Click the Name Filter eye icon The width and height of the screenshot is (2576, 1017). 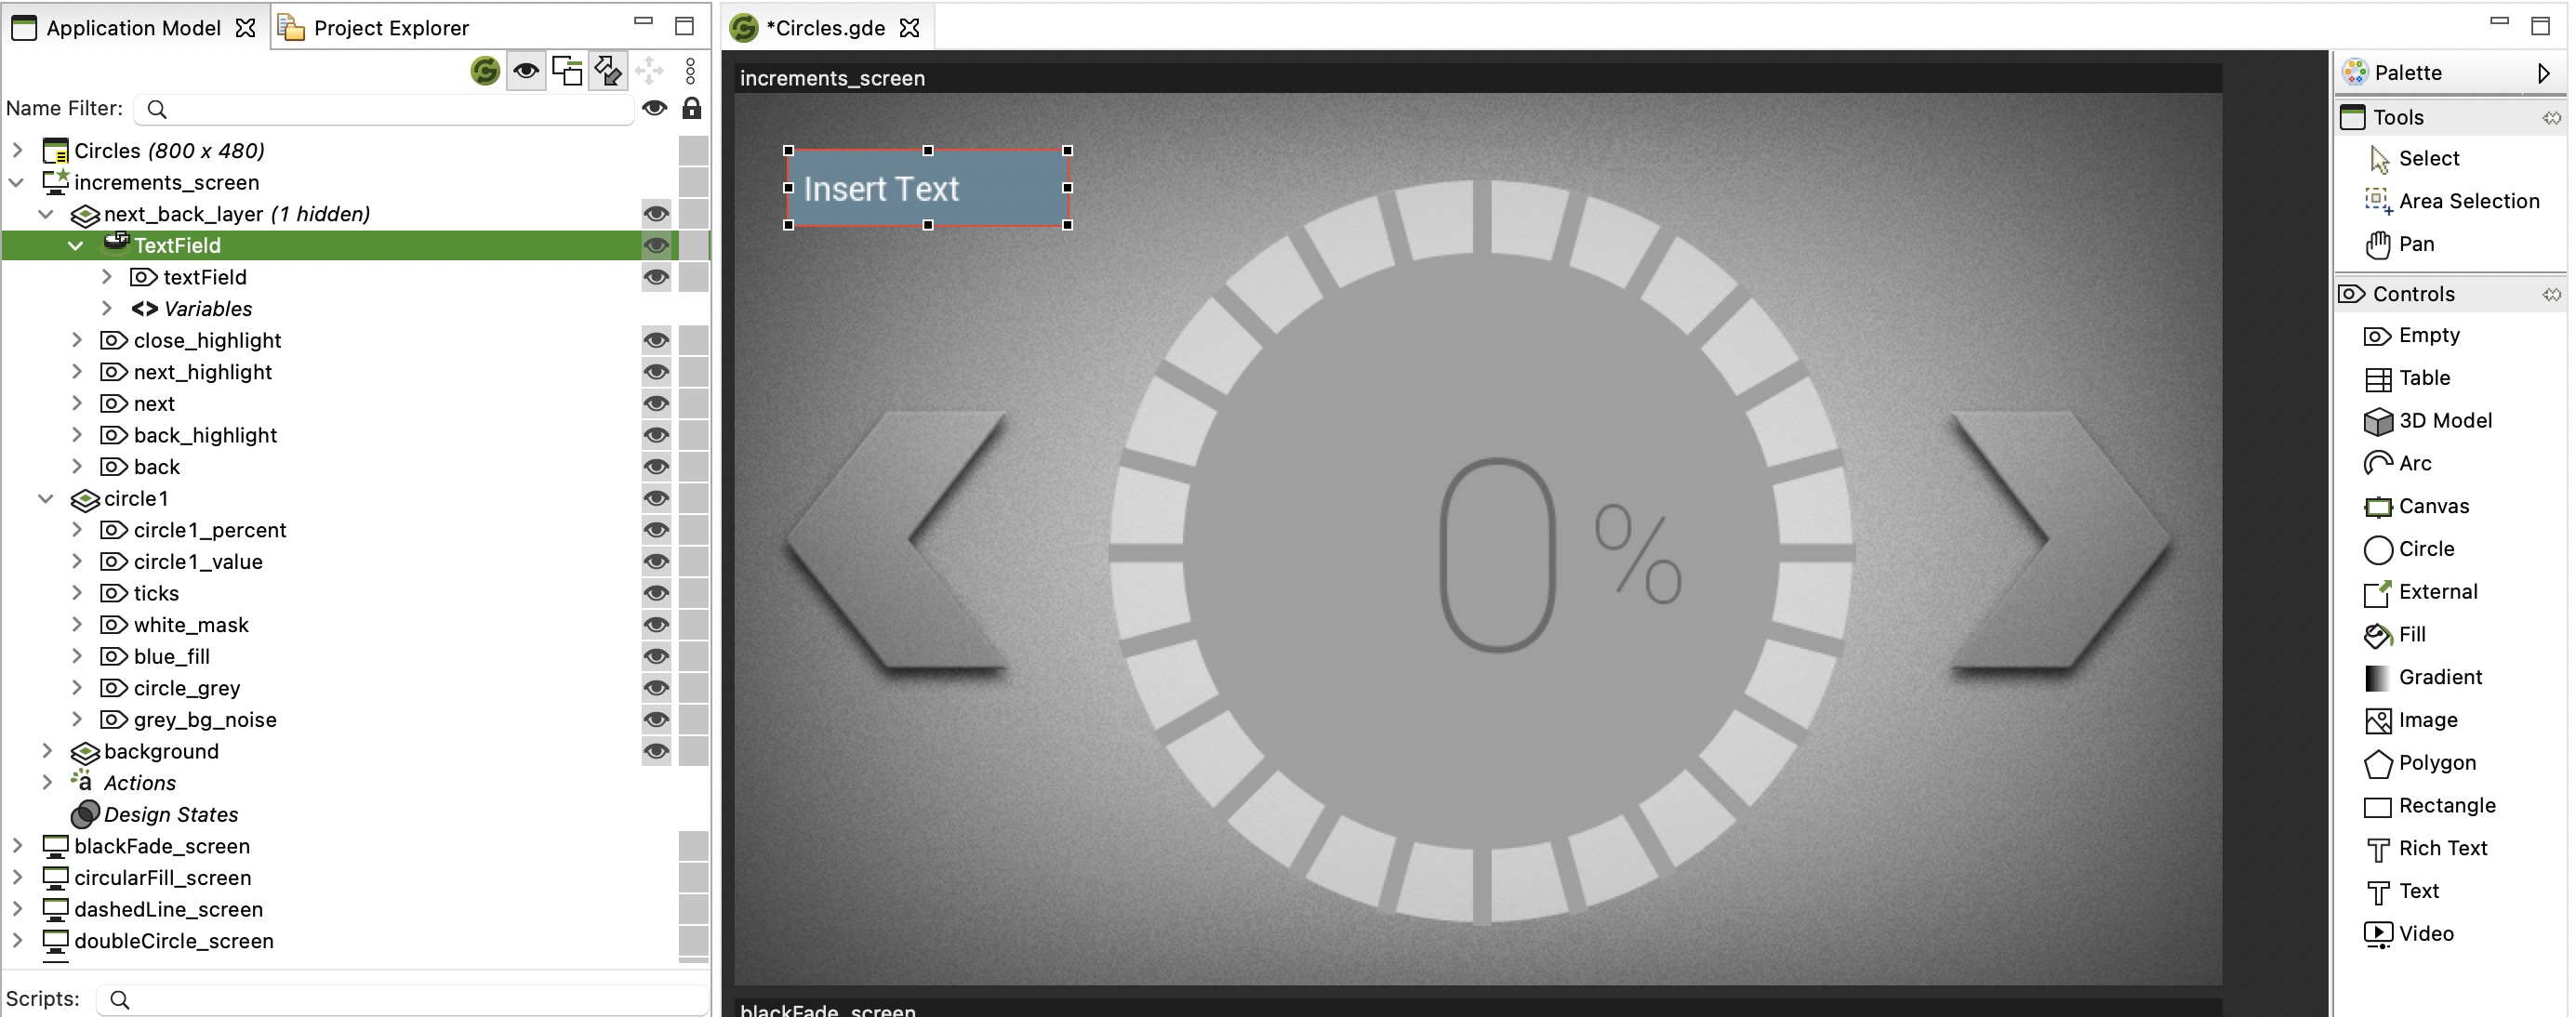click(654, 108)
